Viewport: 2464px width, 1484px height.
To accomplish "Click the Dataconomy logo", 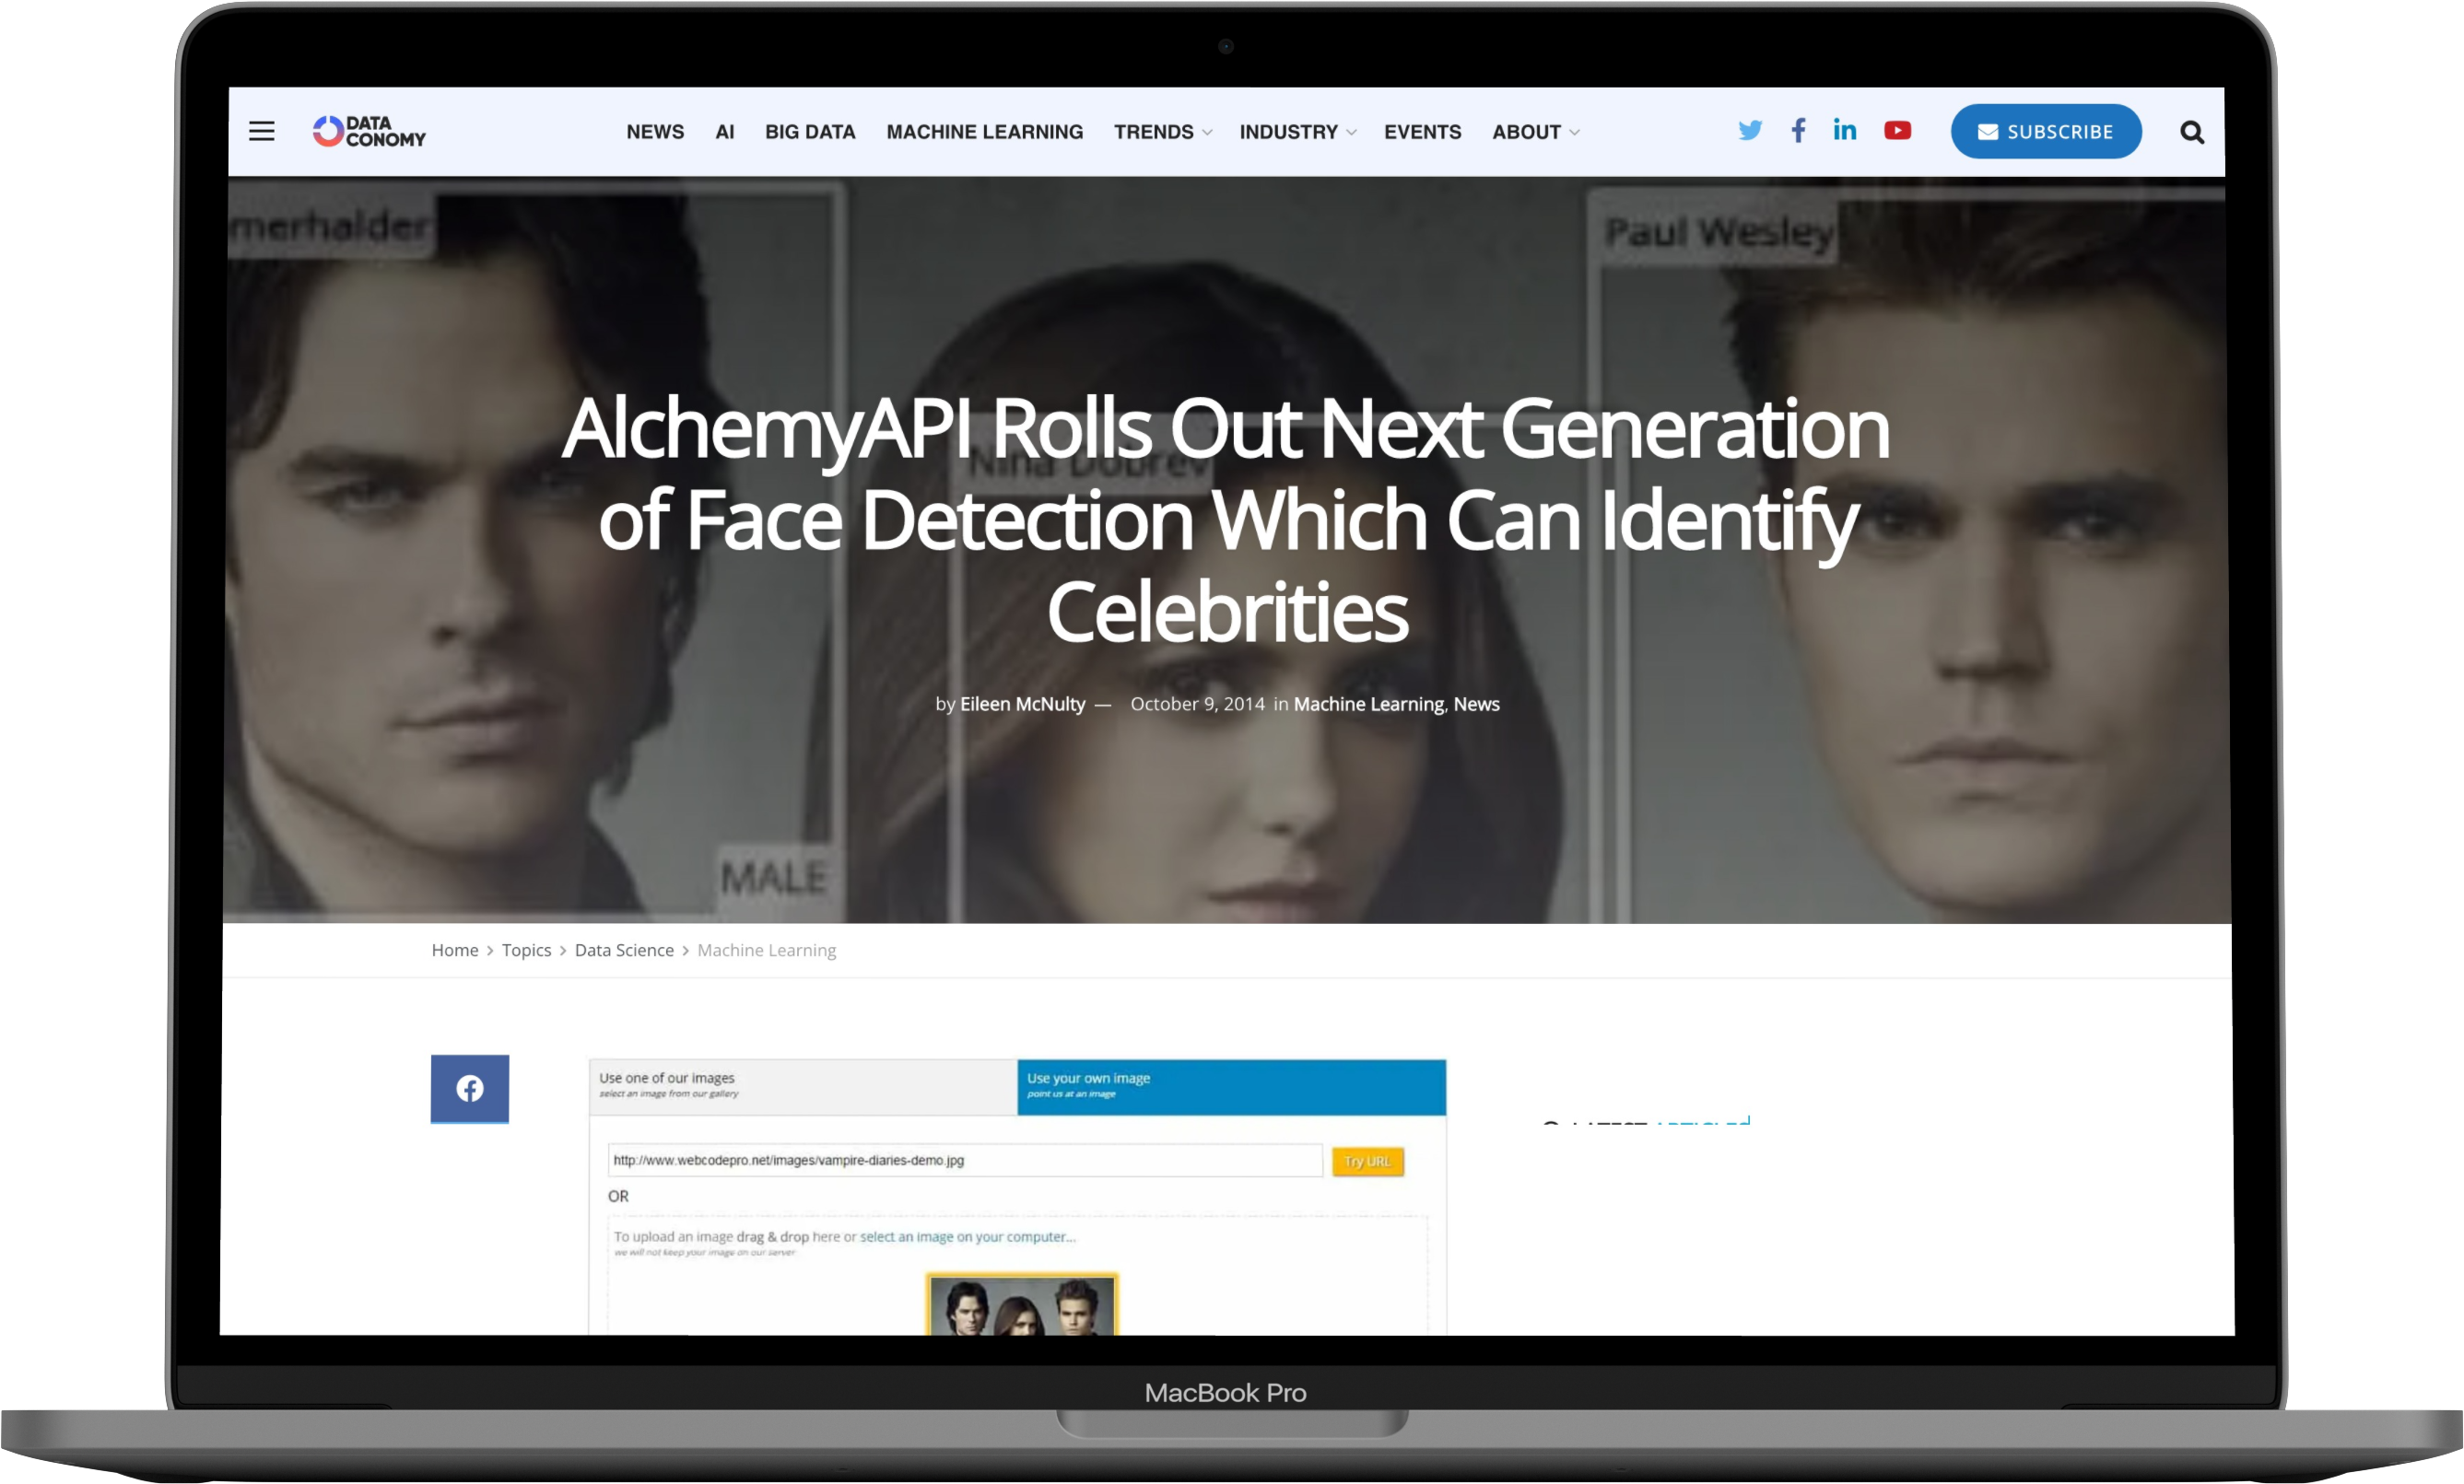I will 369,131.
